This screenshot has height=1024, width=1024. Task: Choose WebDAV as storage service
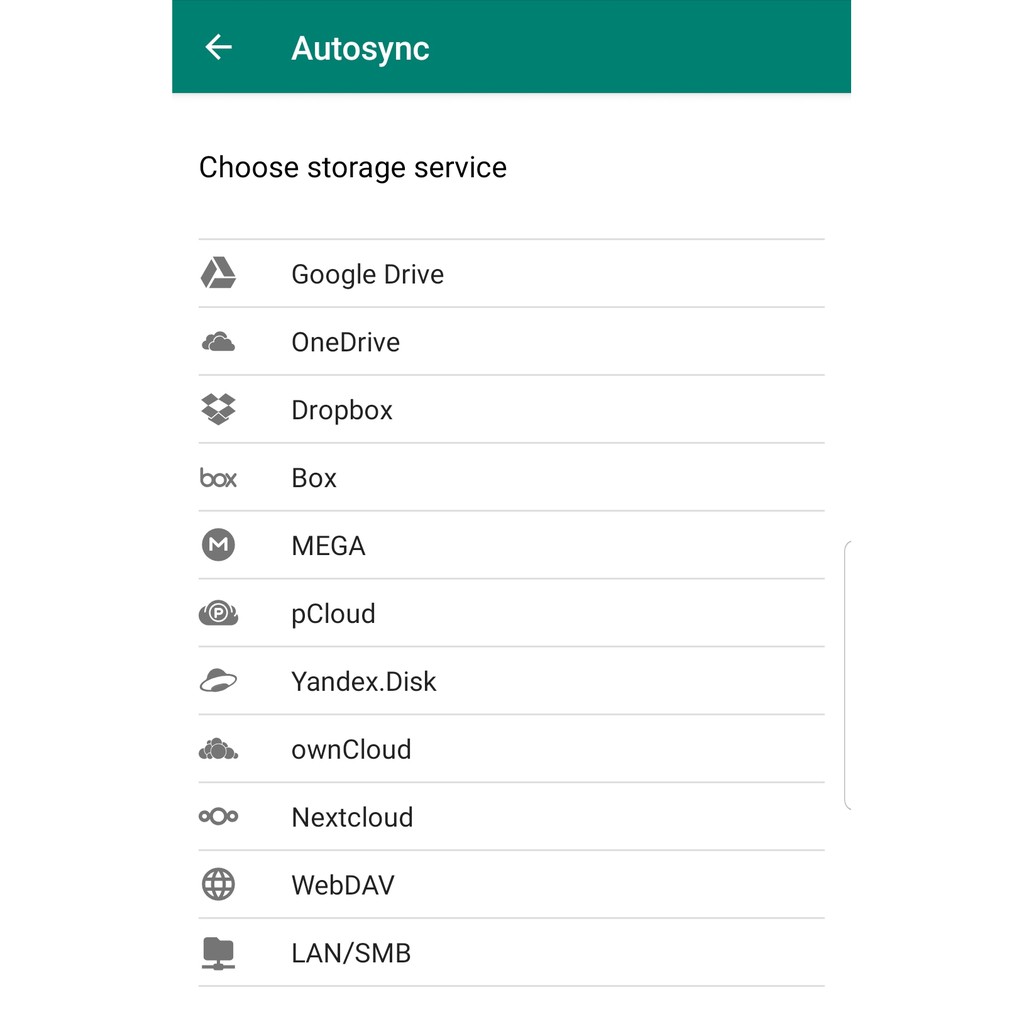coord(343,885)
